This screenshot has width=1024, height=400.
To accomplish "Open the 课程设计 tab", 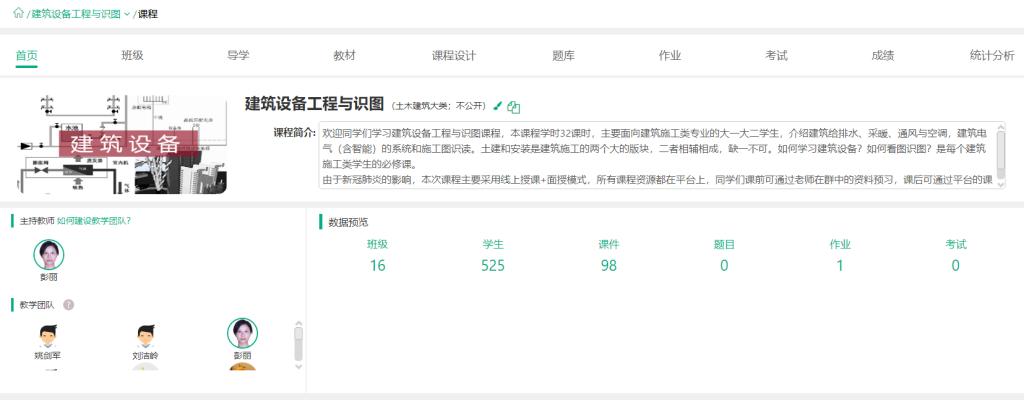I will pos(454,56).
